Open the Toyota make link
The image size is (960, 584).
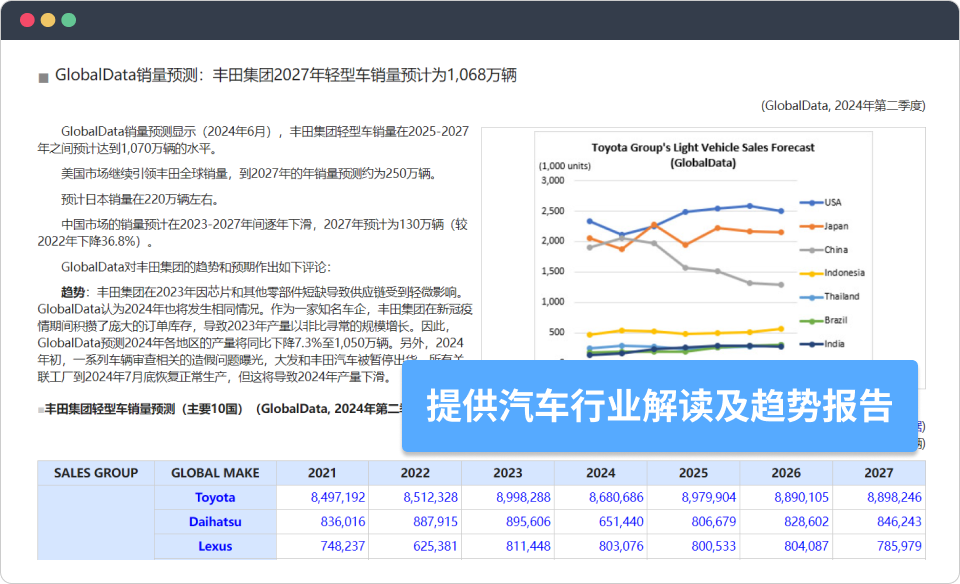(215, 497)
